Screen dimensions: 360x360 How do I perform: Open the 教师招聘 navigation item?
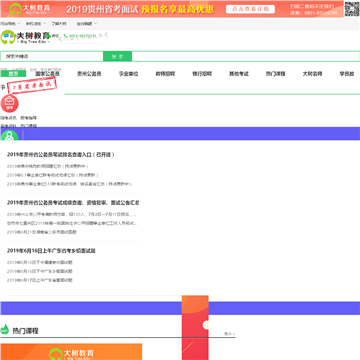point(165,74)
